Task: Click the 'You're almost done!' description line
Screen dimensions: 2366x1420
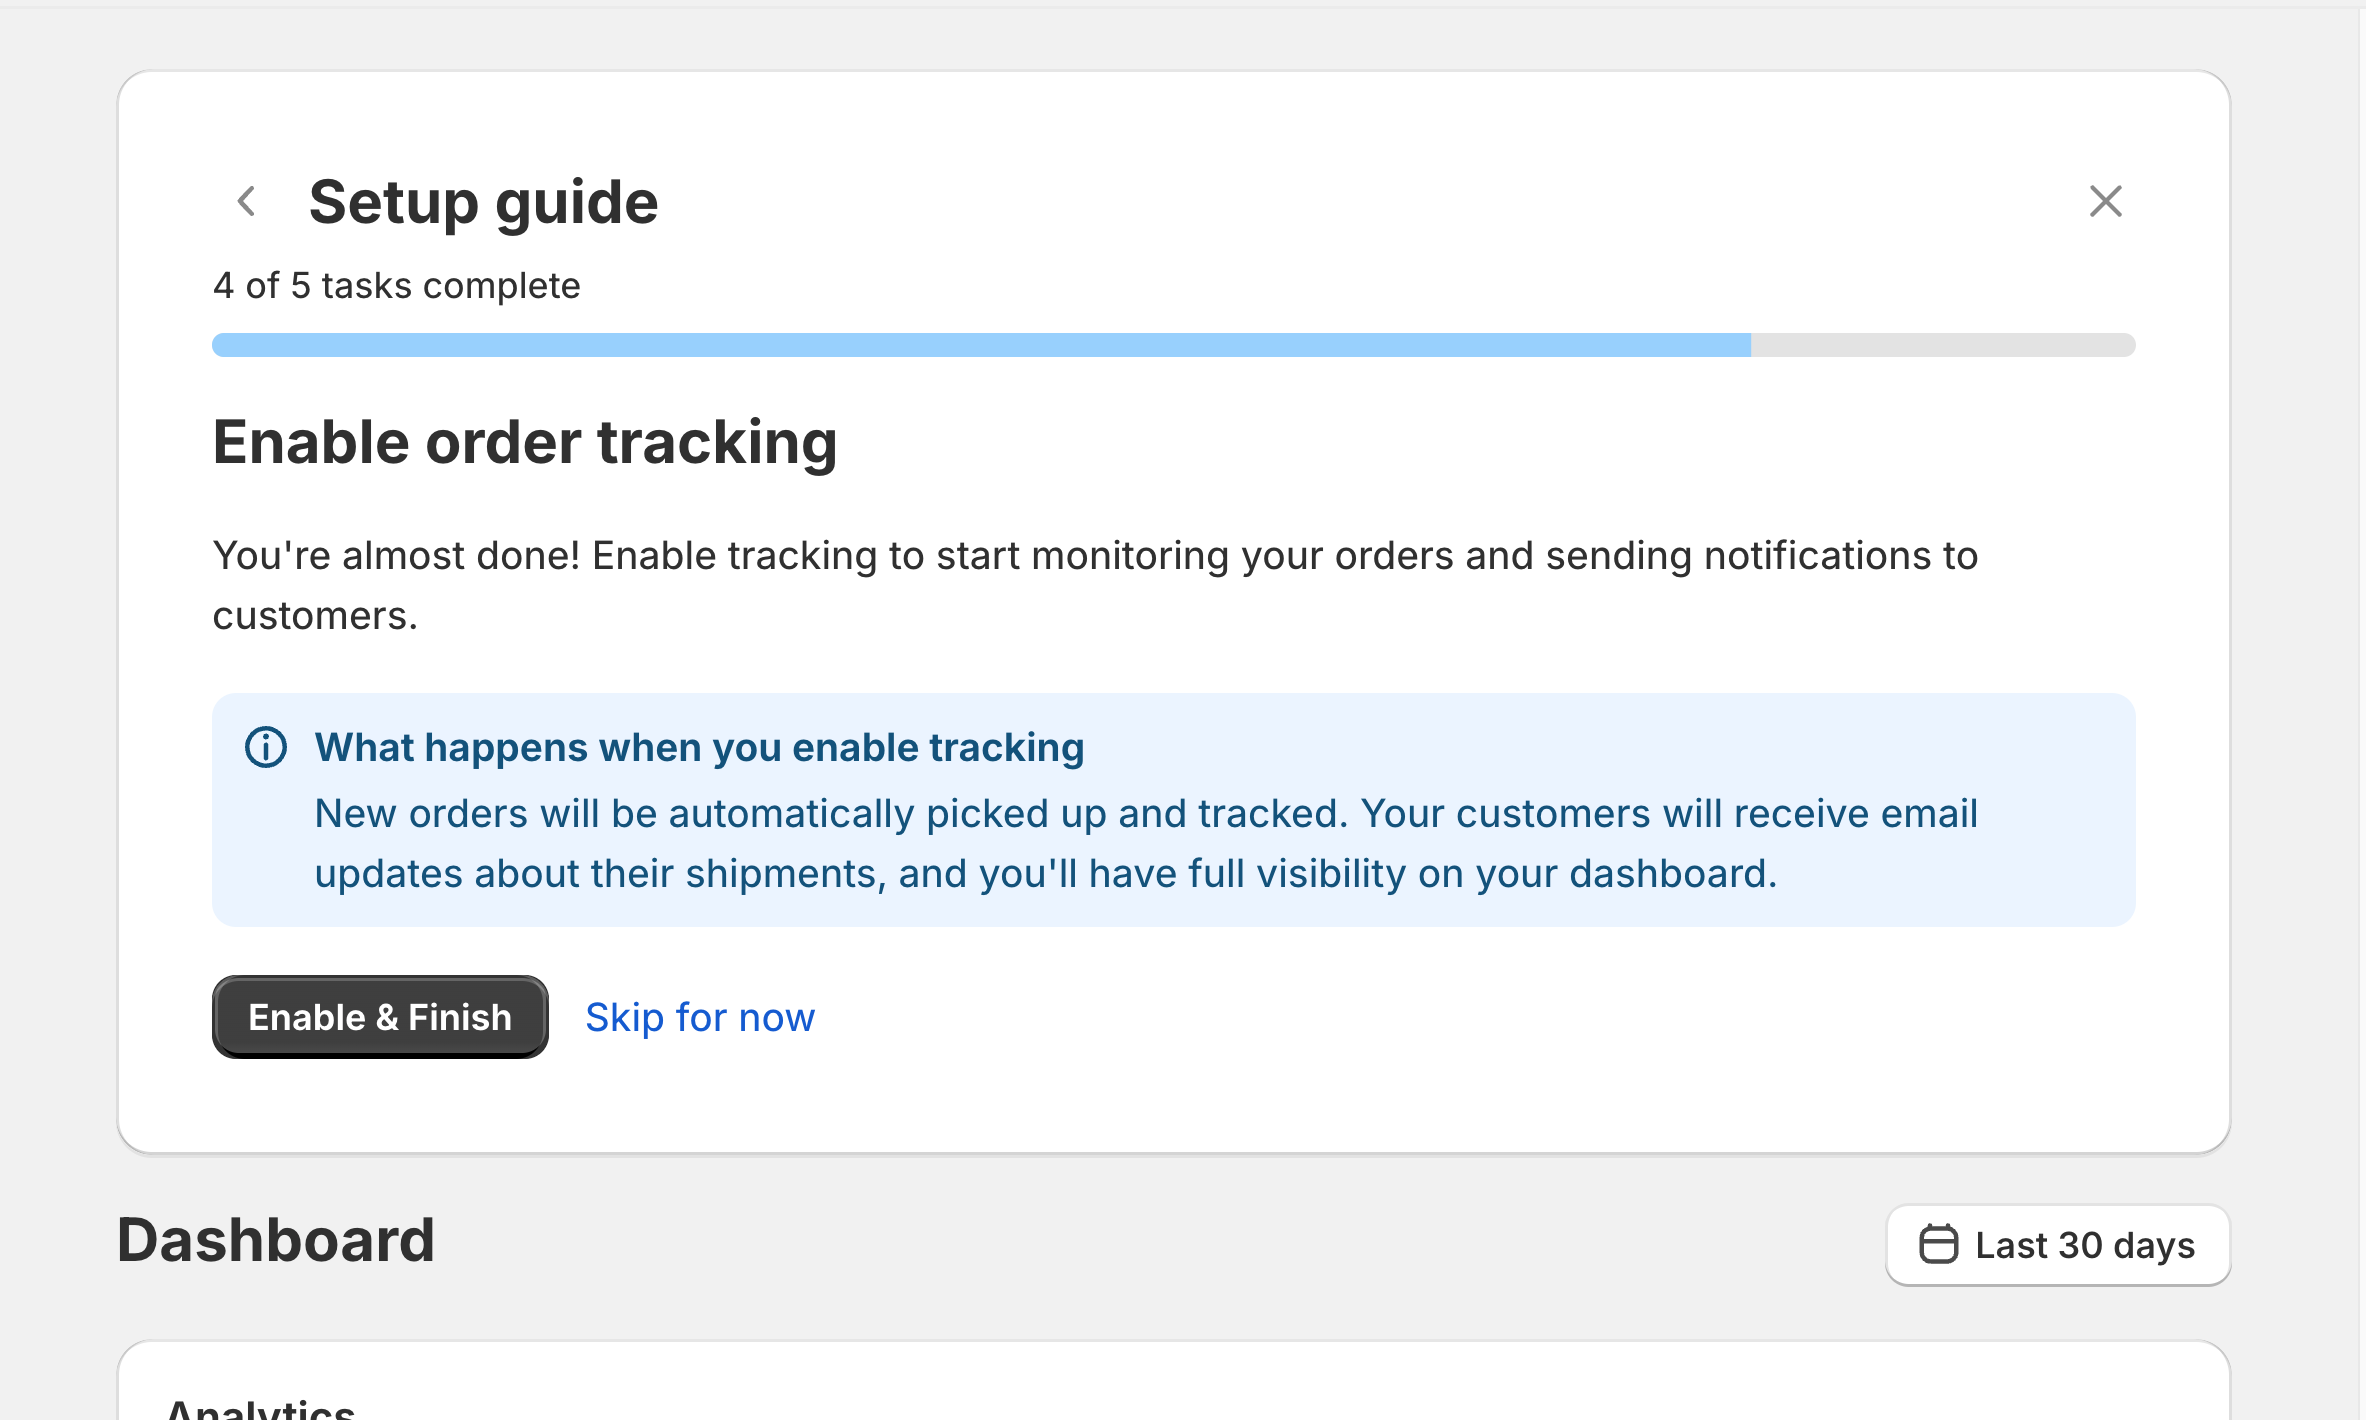Action: (1095, 555)
